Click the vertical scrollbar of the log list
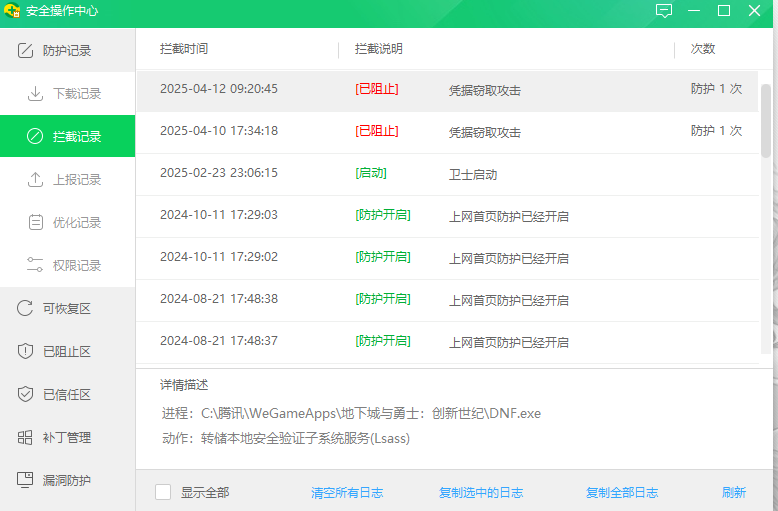The image size is (778, 511). [766, 120]
